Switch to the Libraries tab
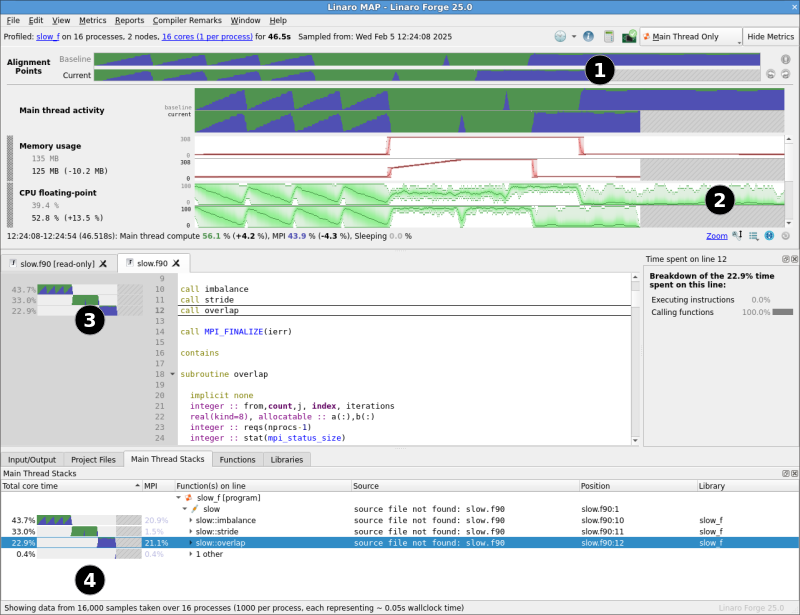The height and width of the screenshot is (615, 800). click(x=287, y=459)
